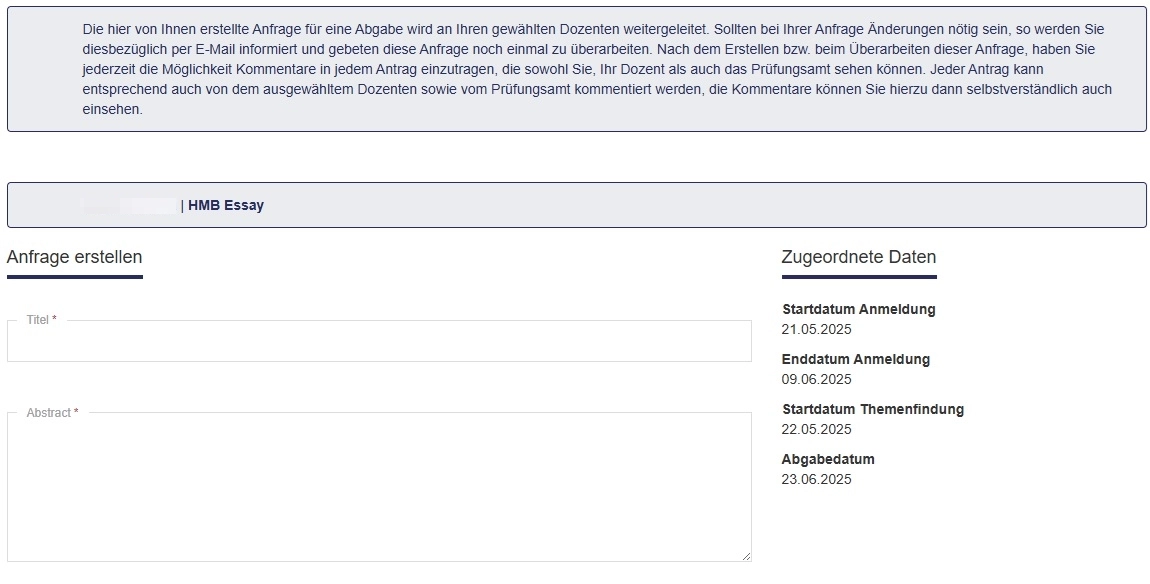
Task: Click the underline bar beneath "Zugeordnete Daten"
Action: pos(859,277)
